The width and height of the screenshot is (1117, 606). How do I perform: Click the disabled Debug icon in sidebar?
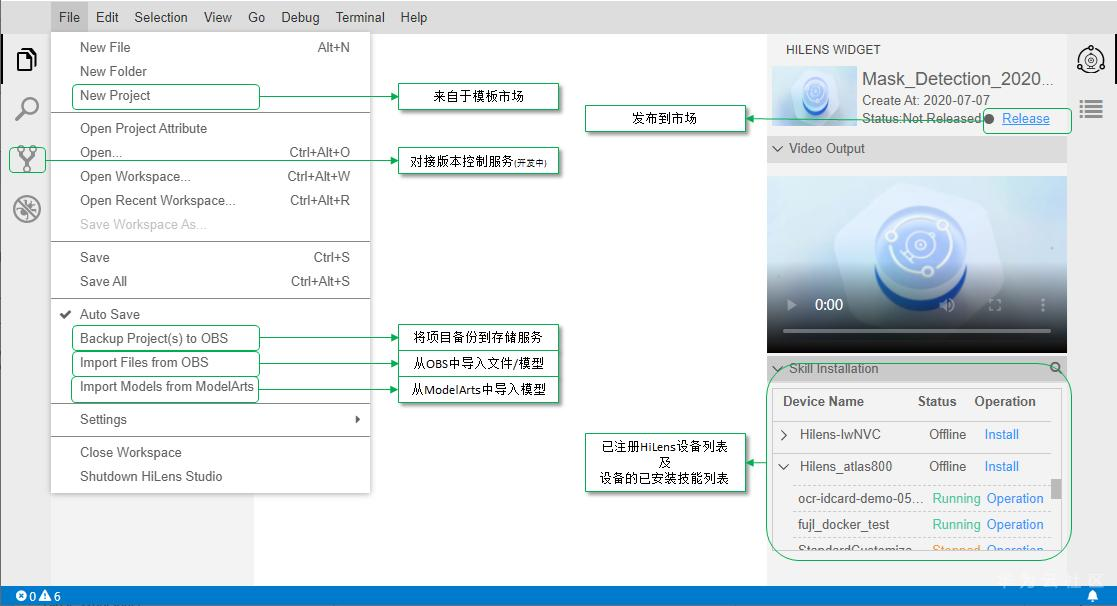pyautogui.click(x=25, y=209)
